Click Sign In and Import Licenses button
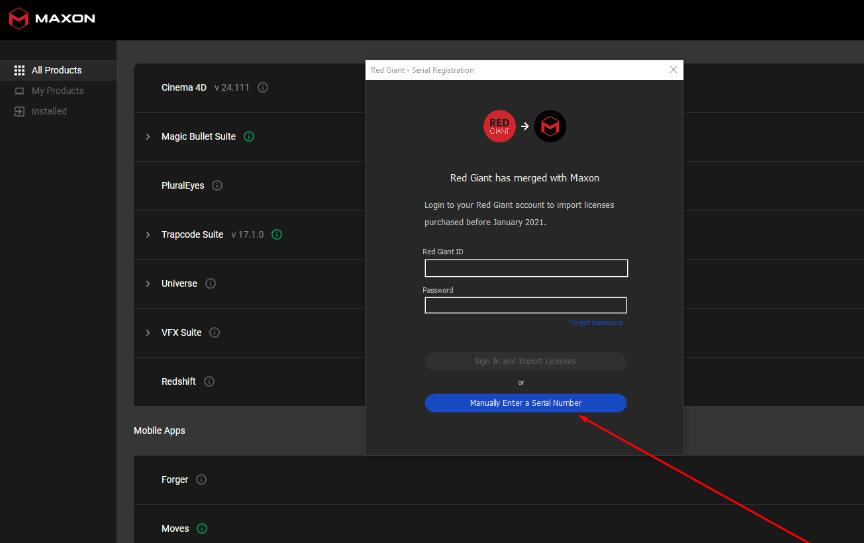The image size is (864, 543). (525, 361)
